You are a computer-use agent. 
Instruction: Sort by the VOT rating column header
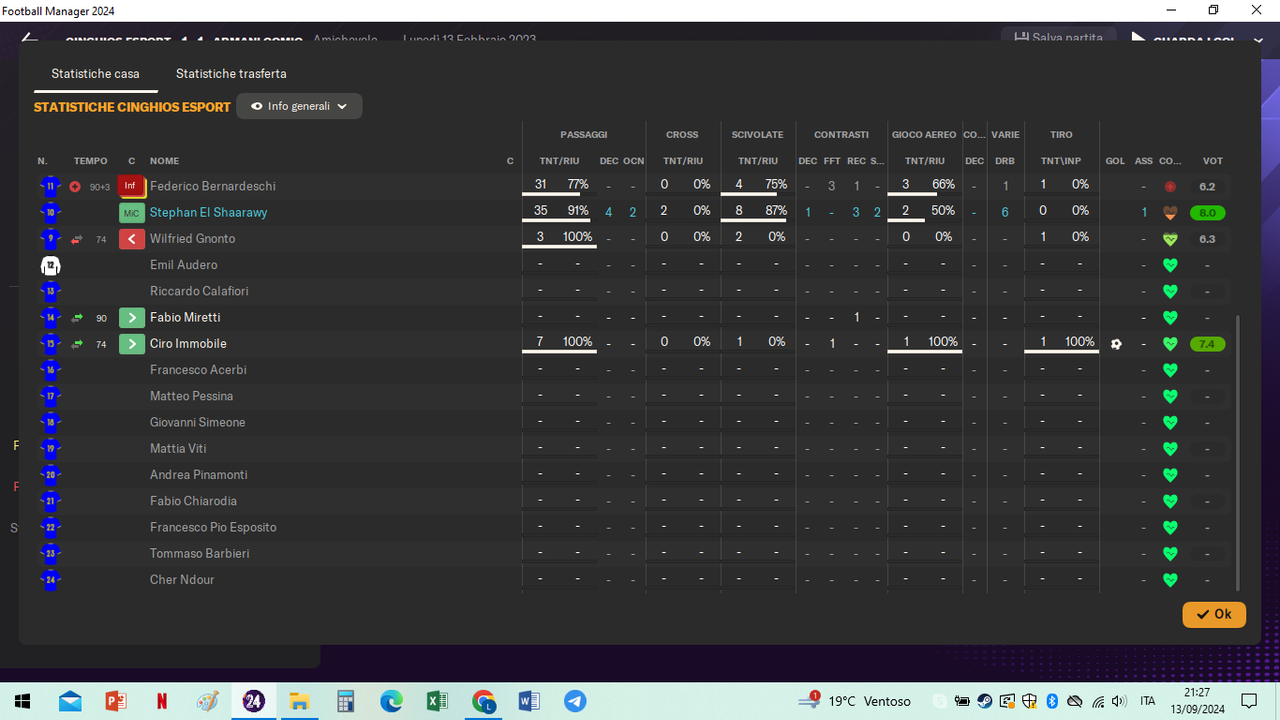1212,161
